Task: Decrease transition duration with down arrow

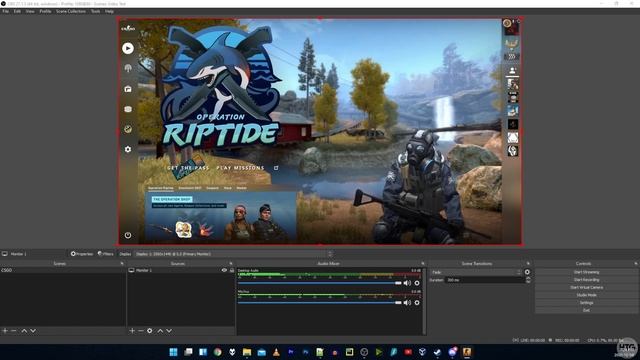Action: click(528, 282)
